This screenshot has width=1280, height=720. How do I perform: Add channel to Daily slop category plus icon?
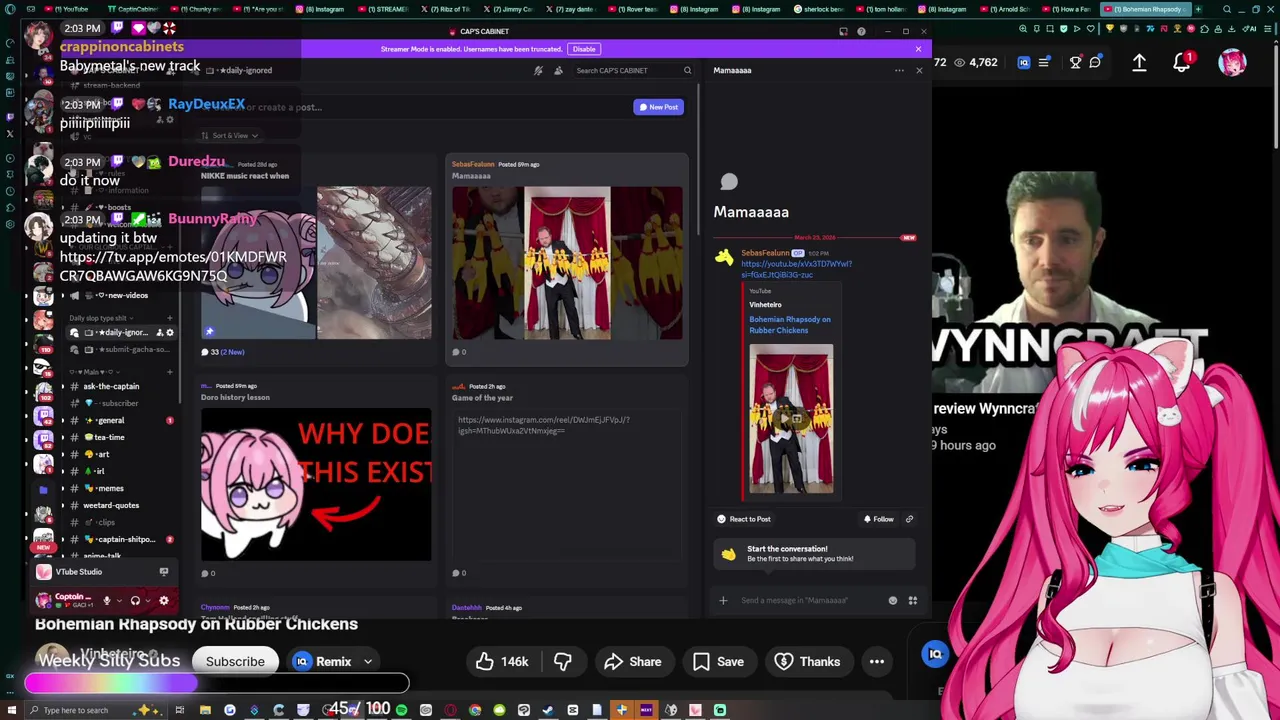pyautogui.click(x=169, y=318)
